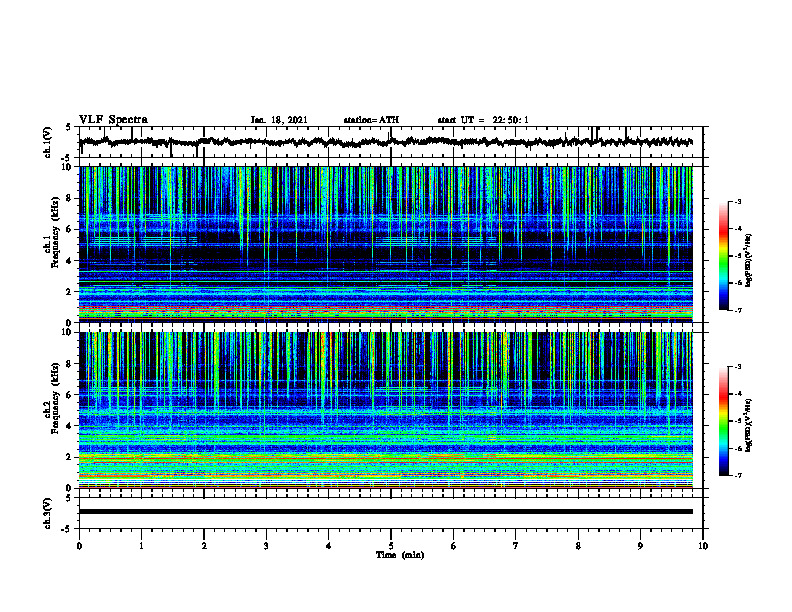Click the "station=ATH" header label
Image resolution: width=792 pixels, height=612 pixels.
(371, 120)
